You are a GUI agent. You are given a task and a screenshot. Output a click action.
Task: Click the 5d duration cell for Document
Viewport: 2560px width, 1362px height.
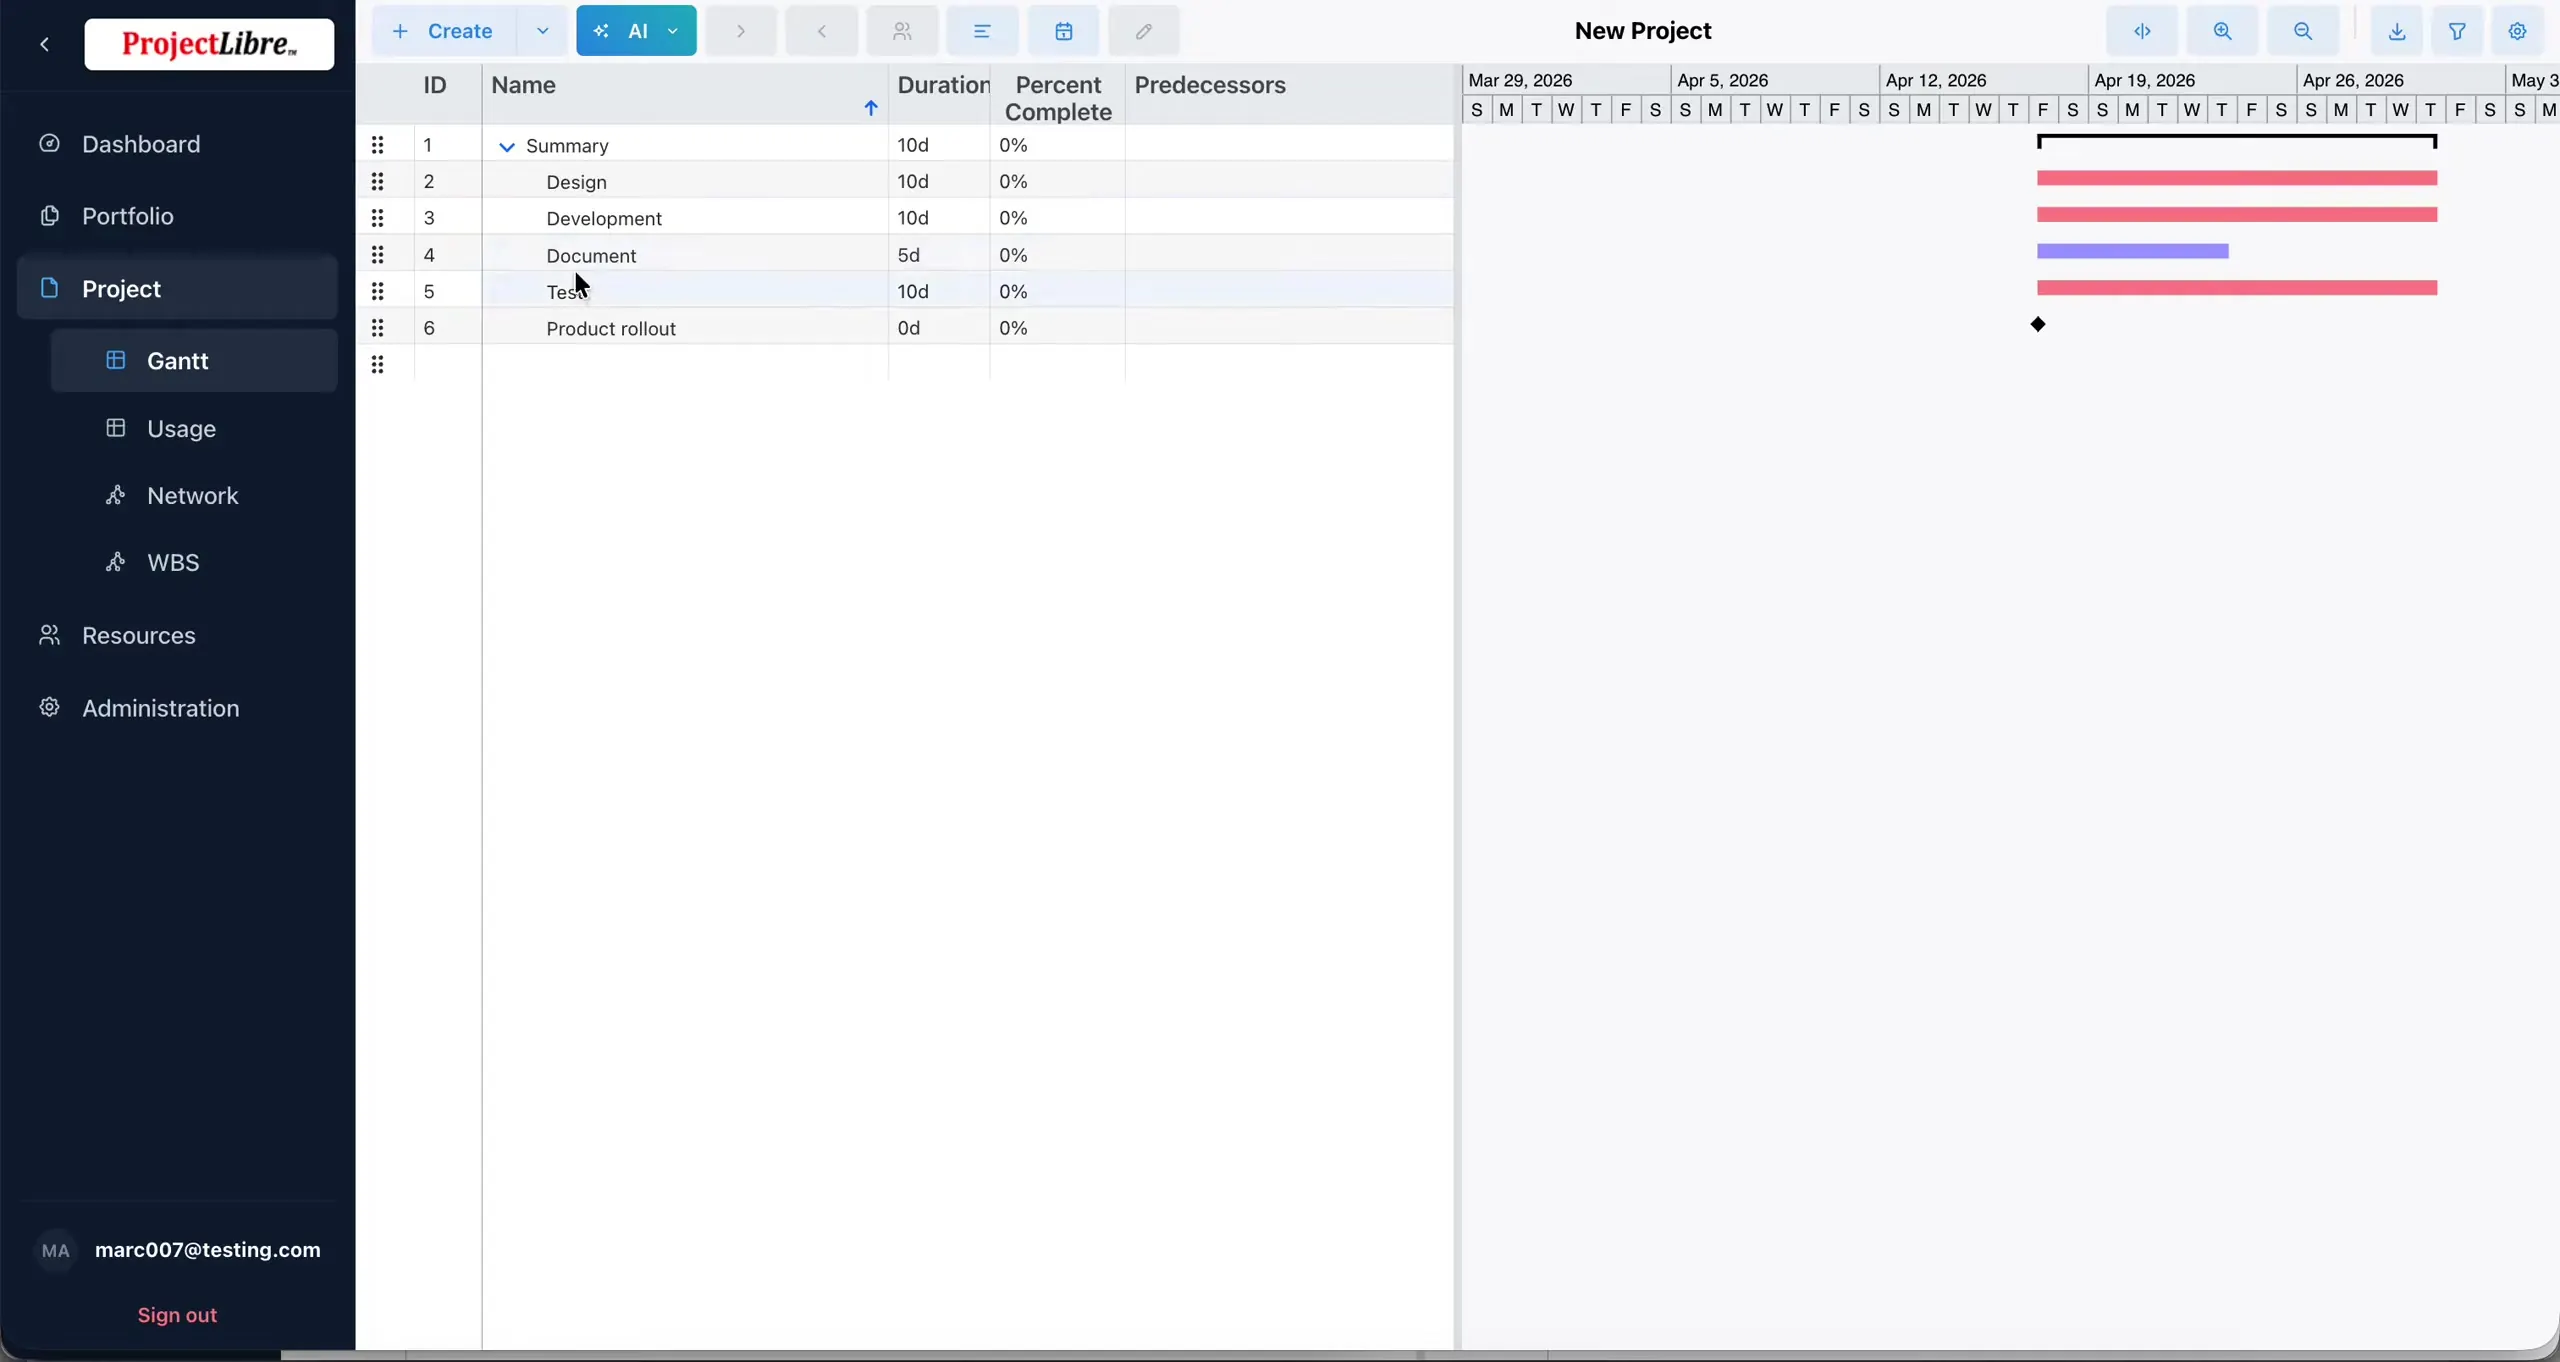tap(939, 255)
